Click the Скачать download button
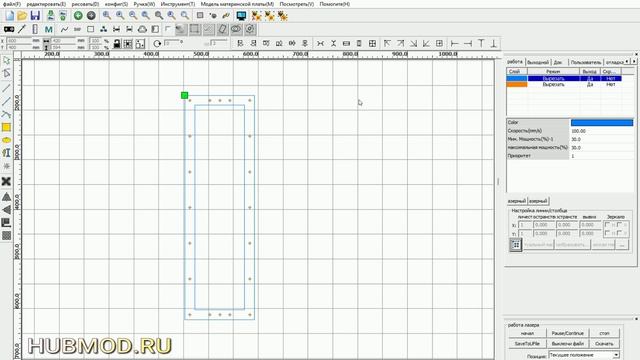640x360 pixels. pyautogui.click(x=604, y=344)
